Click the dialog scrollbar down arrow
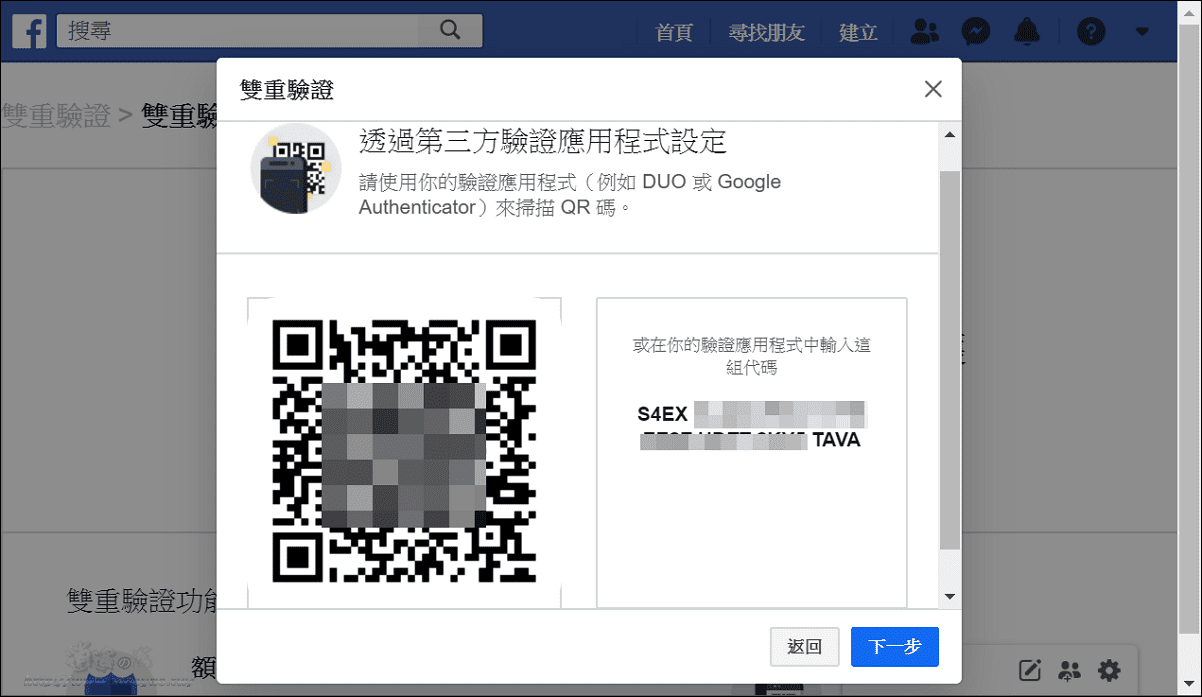This screenshot has height=697, width=1202. [x=950, y=597]
